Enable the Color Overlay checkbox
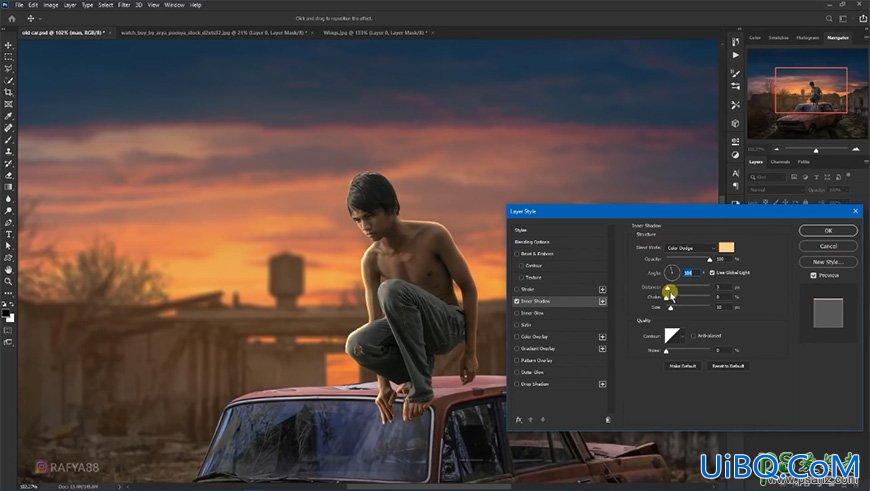The width and height of the screenshot is (870, 491). click(x=517, y=337)
